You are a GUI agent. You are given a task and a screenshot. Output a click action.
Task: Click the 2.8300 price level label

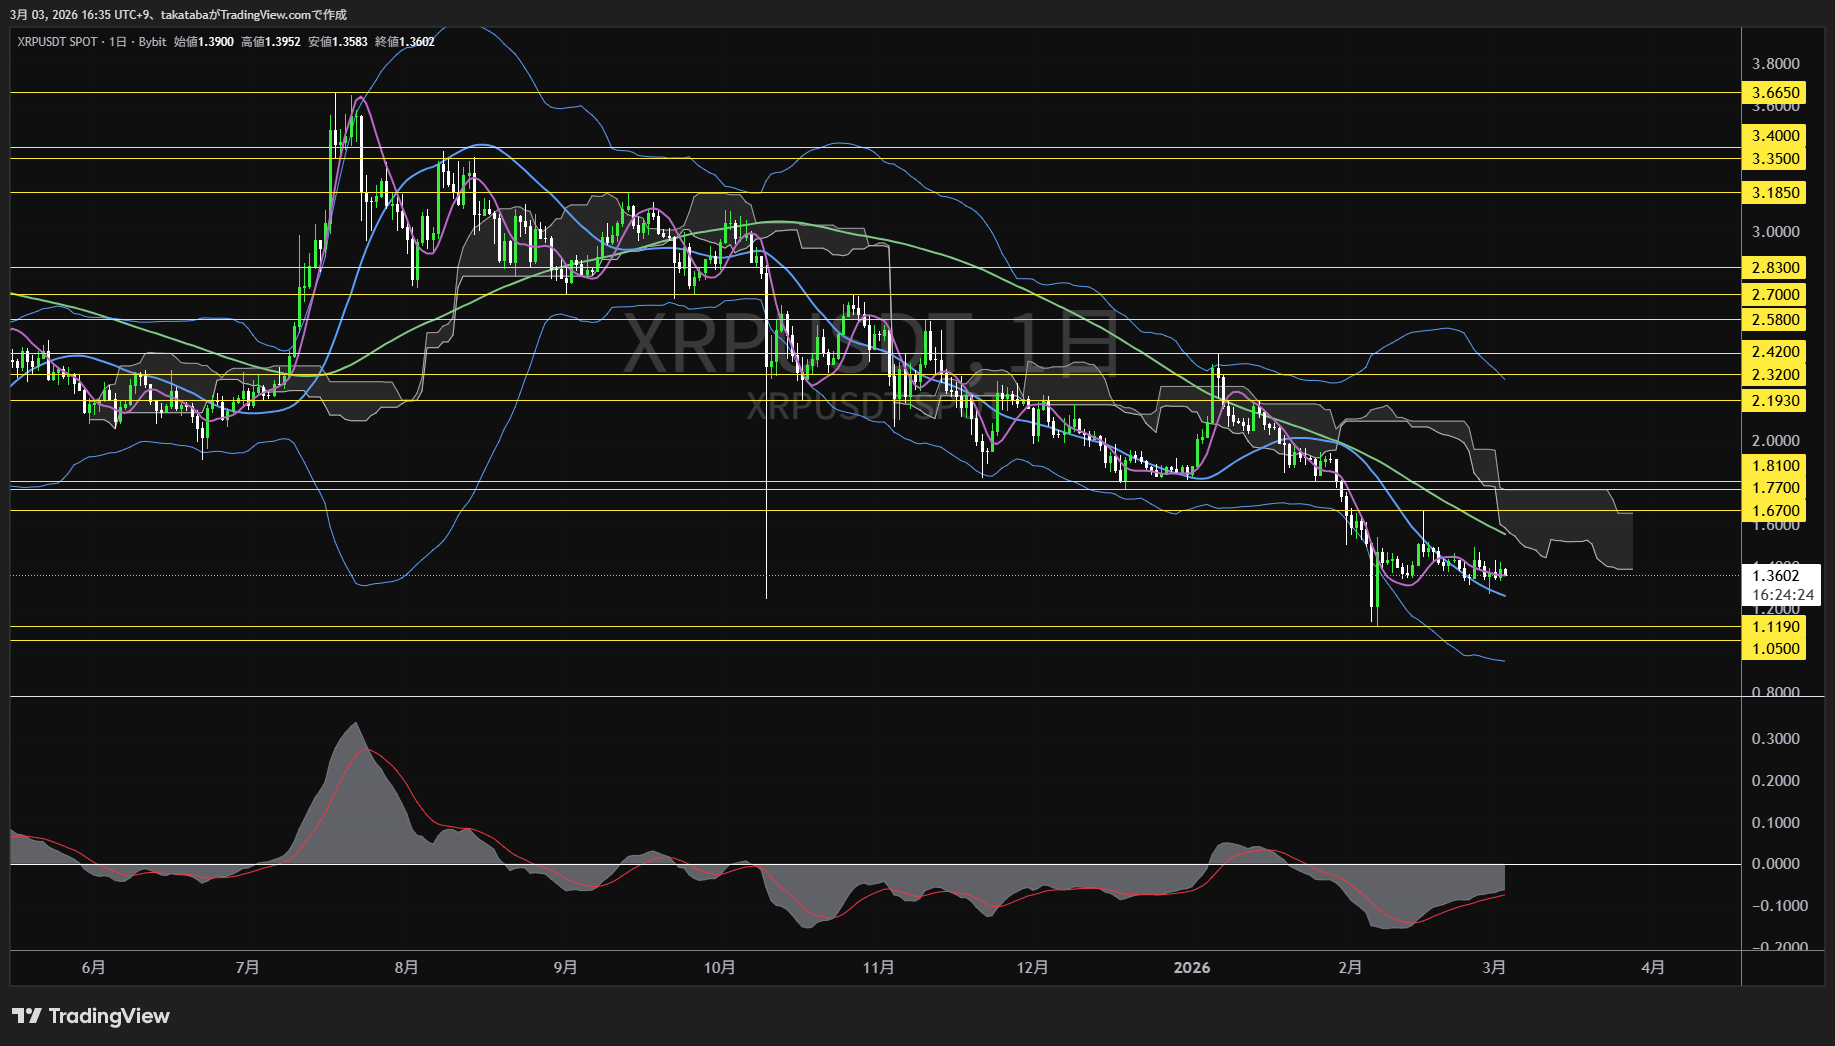coord(1775,268)
